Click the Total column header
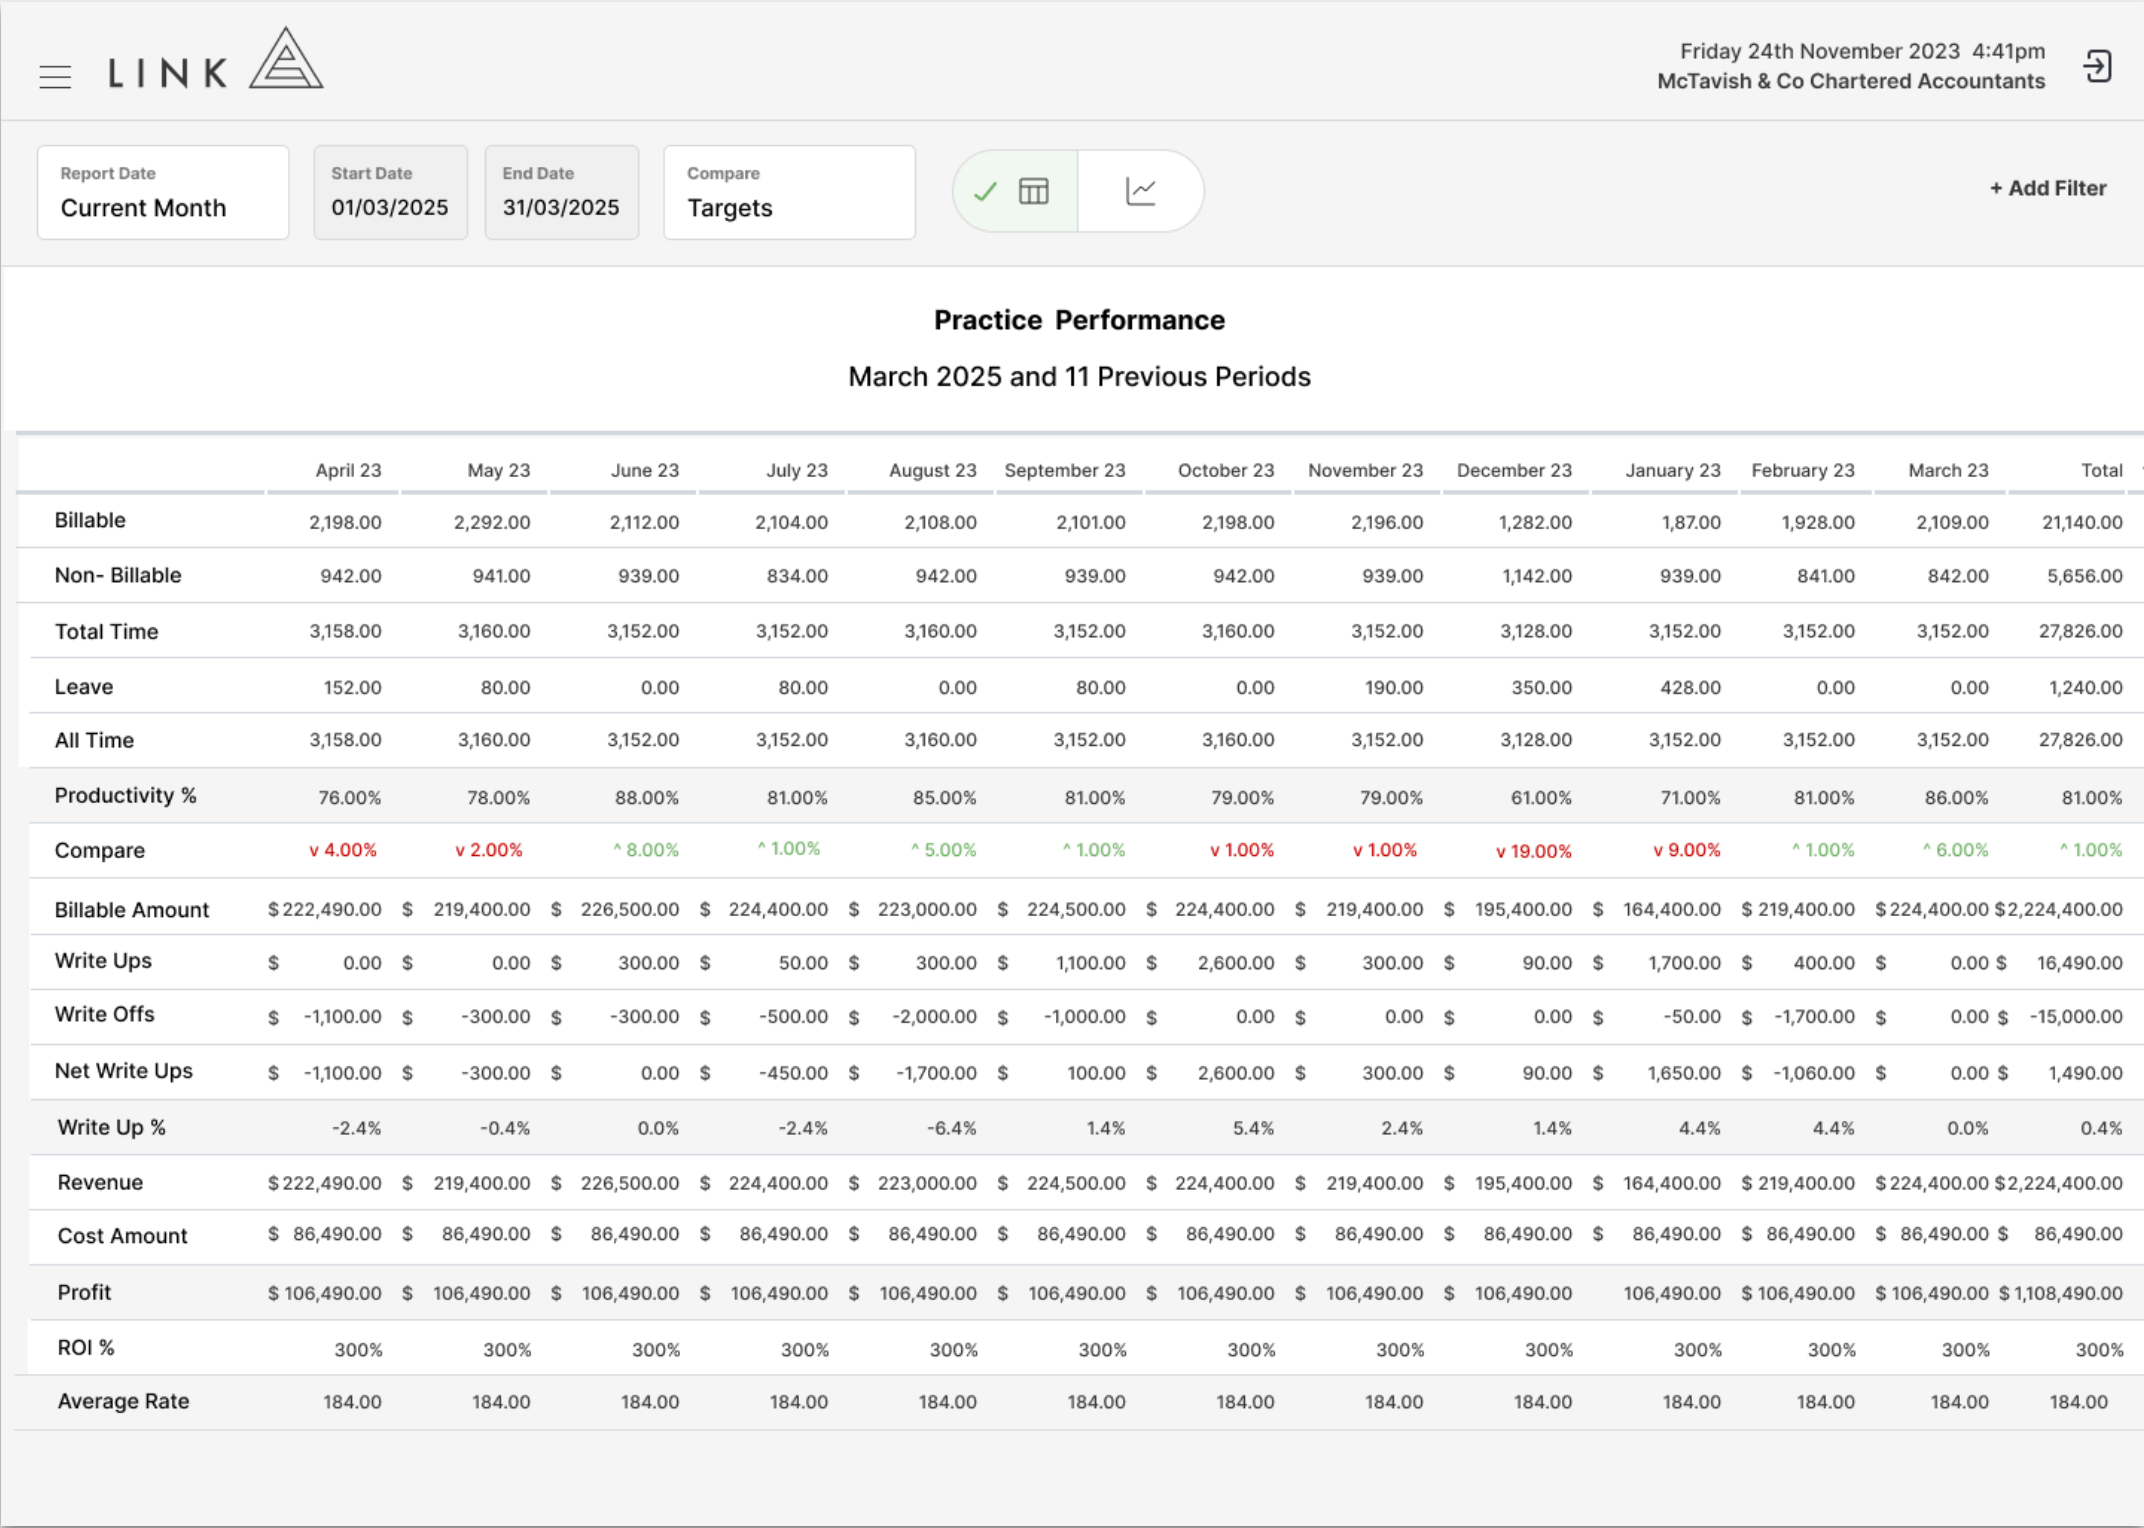 (2101, 470)
